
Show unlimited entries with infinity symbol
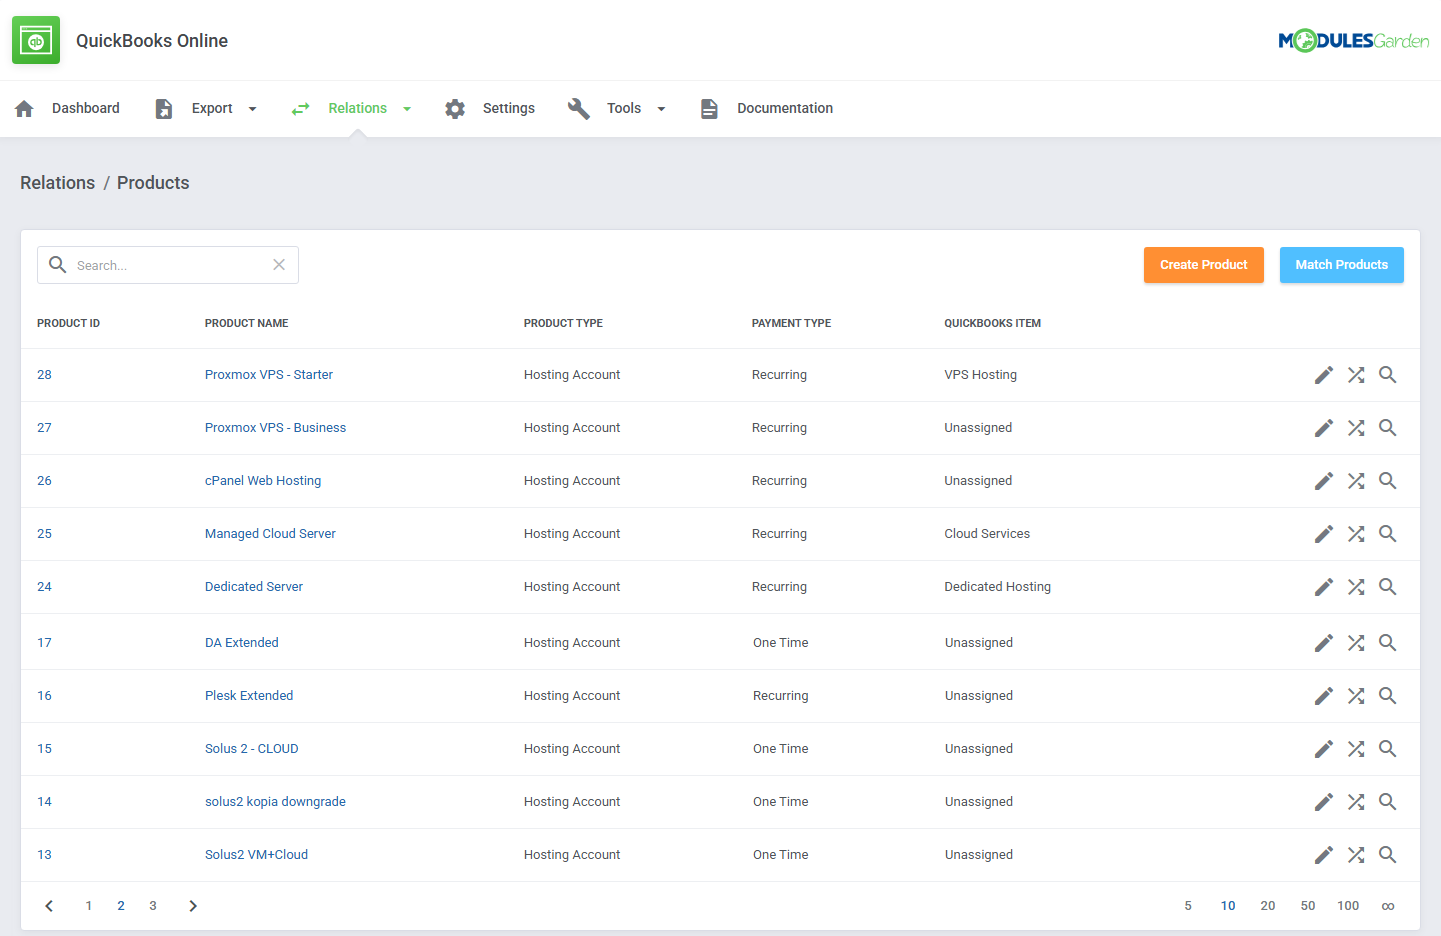coord(1388,906)
